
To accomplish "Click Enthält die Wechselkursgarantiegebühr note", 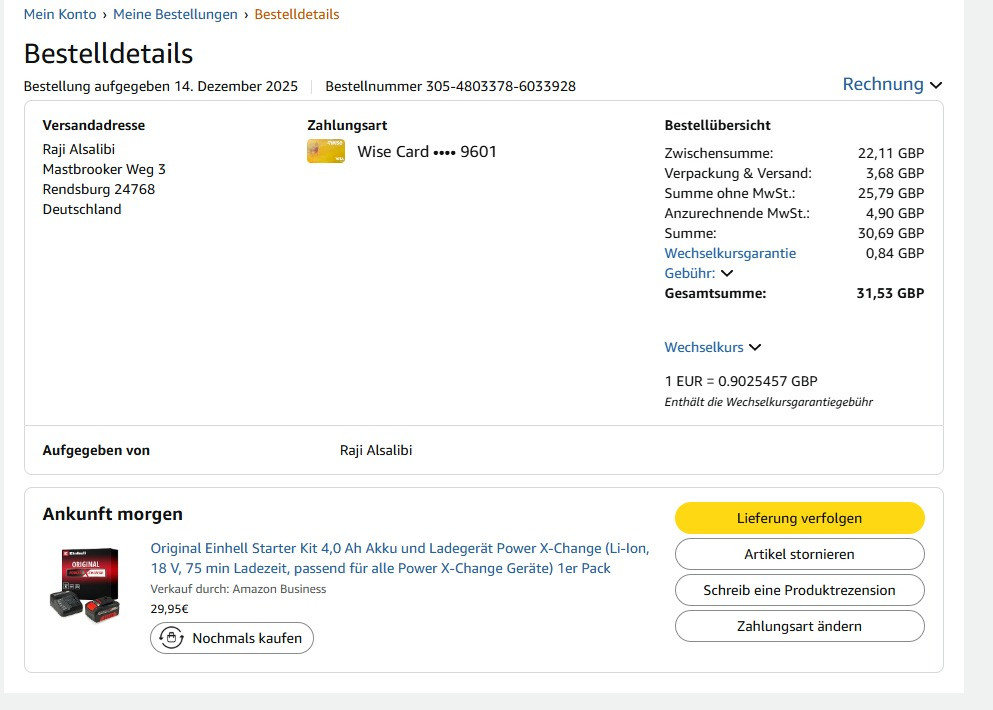I will click(x=768, y=402).
